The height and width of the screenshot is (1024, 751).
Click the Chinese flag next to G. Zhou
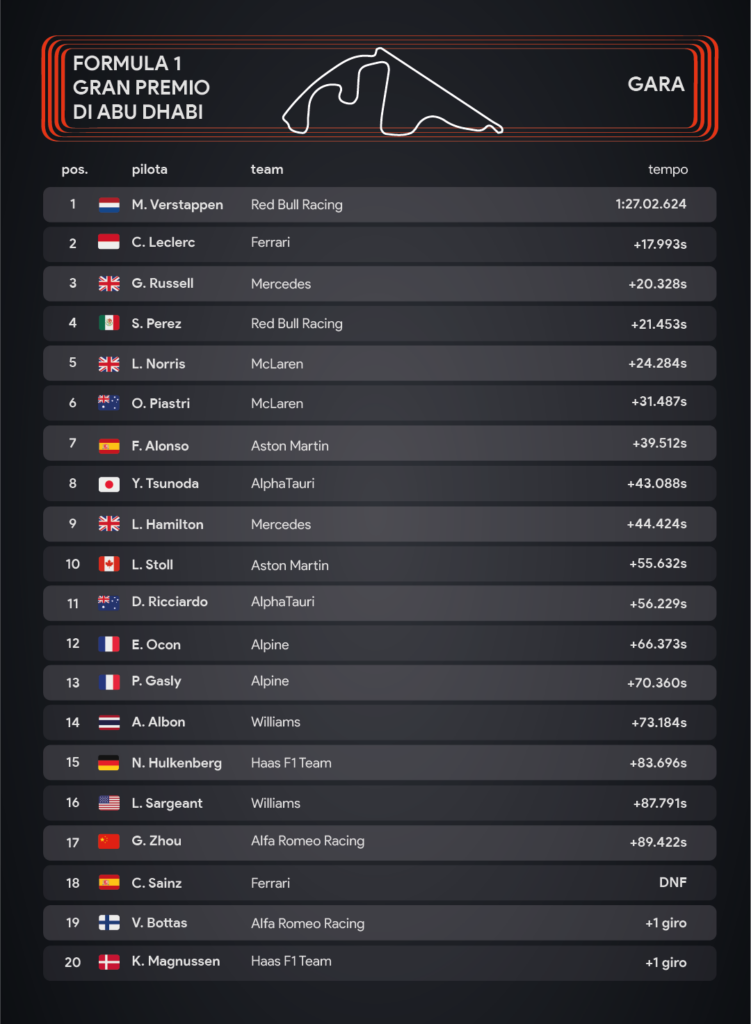(108, 842)
